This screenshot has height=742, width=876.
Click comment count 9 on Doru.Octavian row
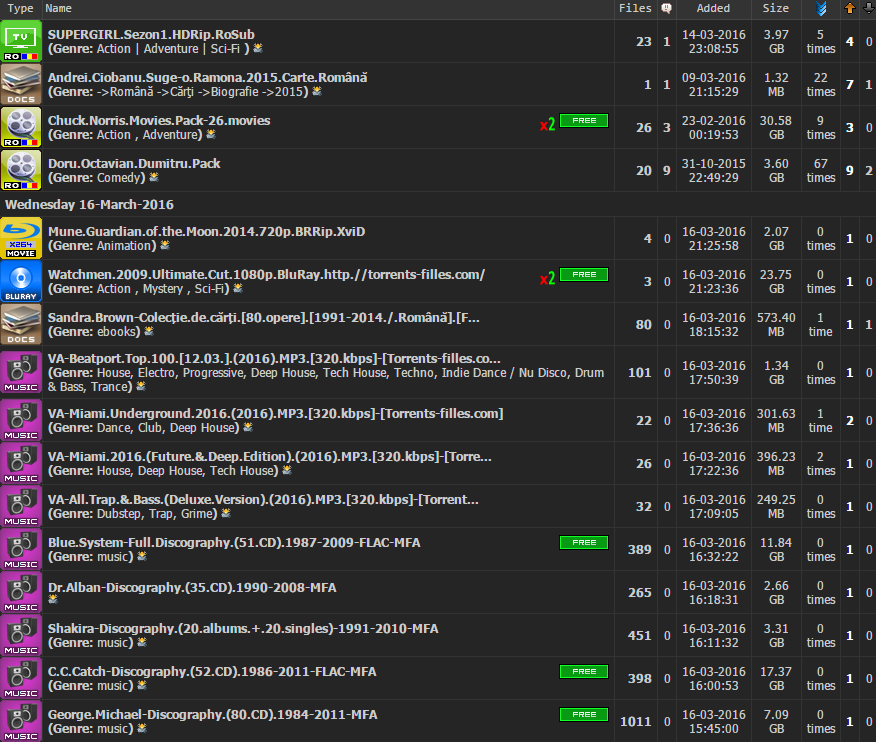coord(666,170)
